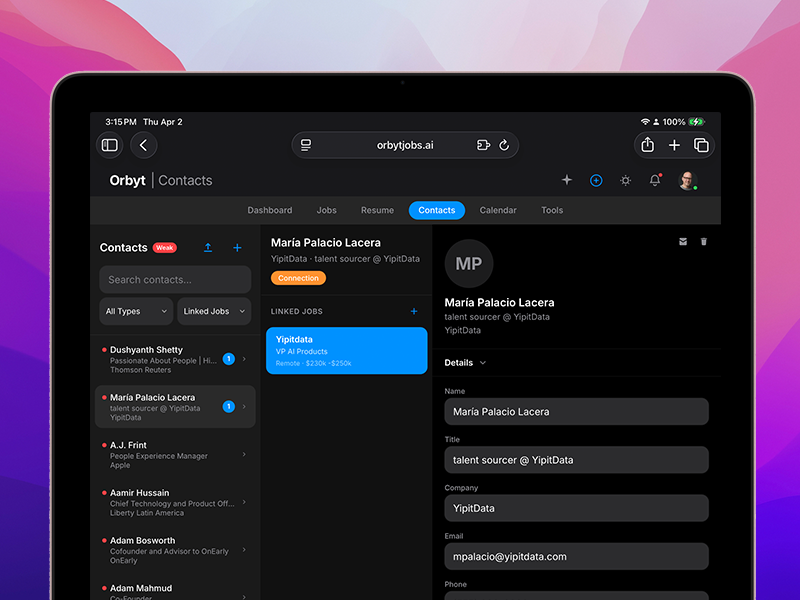Reload the orbytjobs.ai page
The width and height of the screenshot is (800, 600).
point(504,145)
